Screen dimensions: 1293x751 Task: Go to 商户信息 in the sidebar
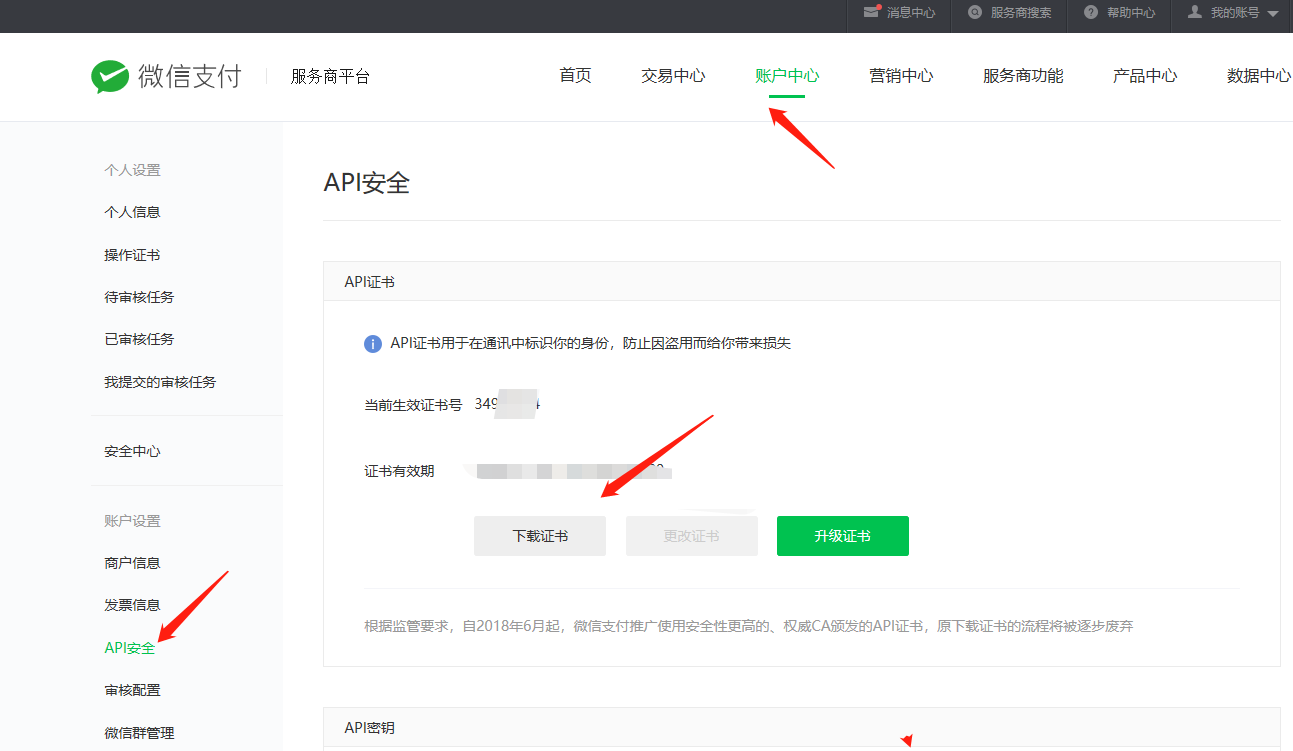pos(132,563)
